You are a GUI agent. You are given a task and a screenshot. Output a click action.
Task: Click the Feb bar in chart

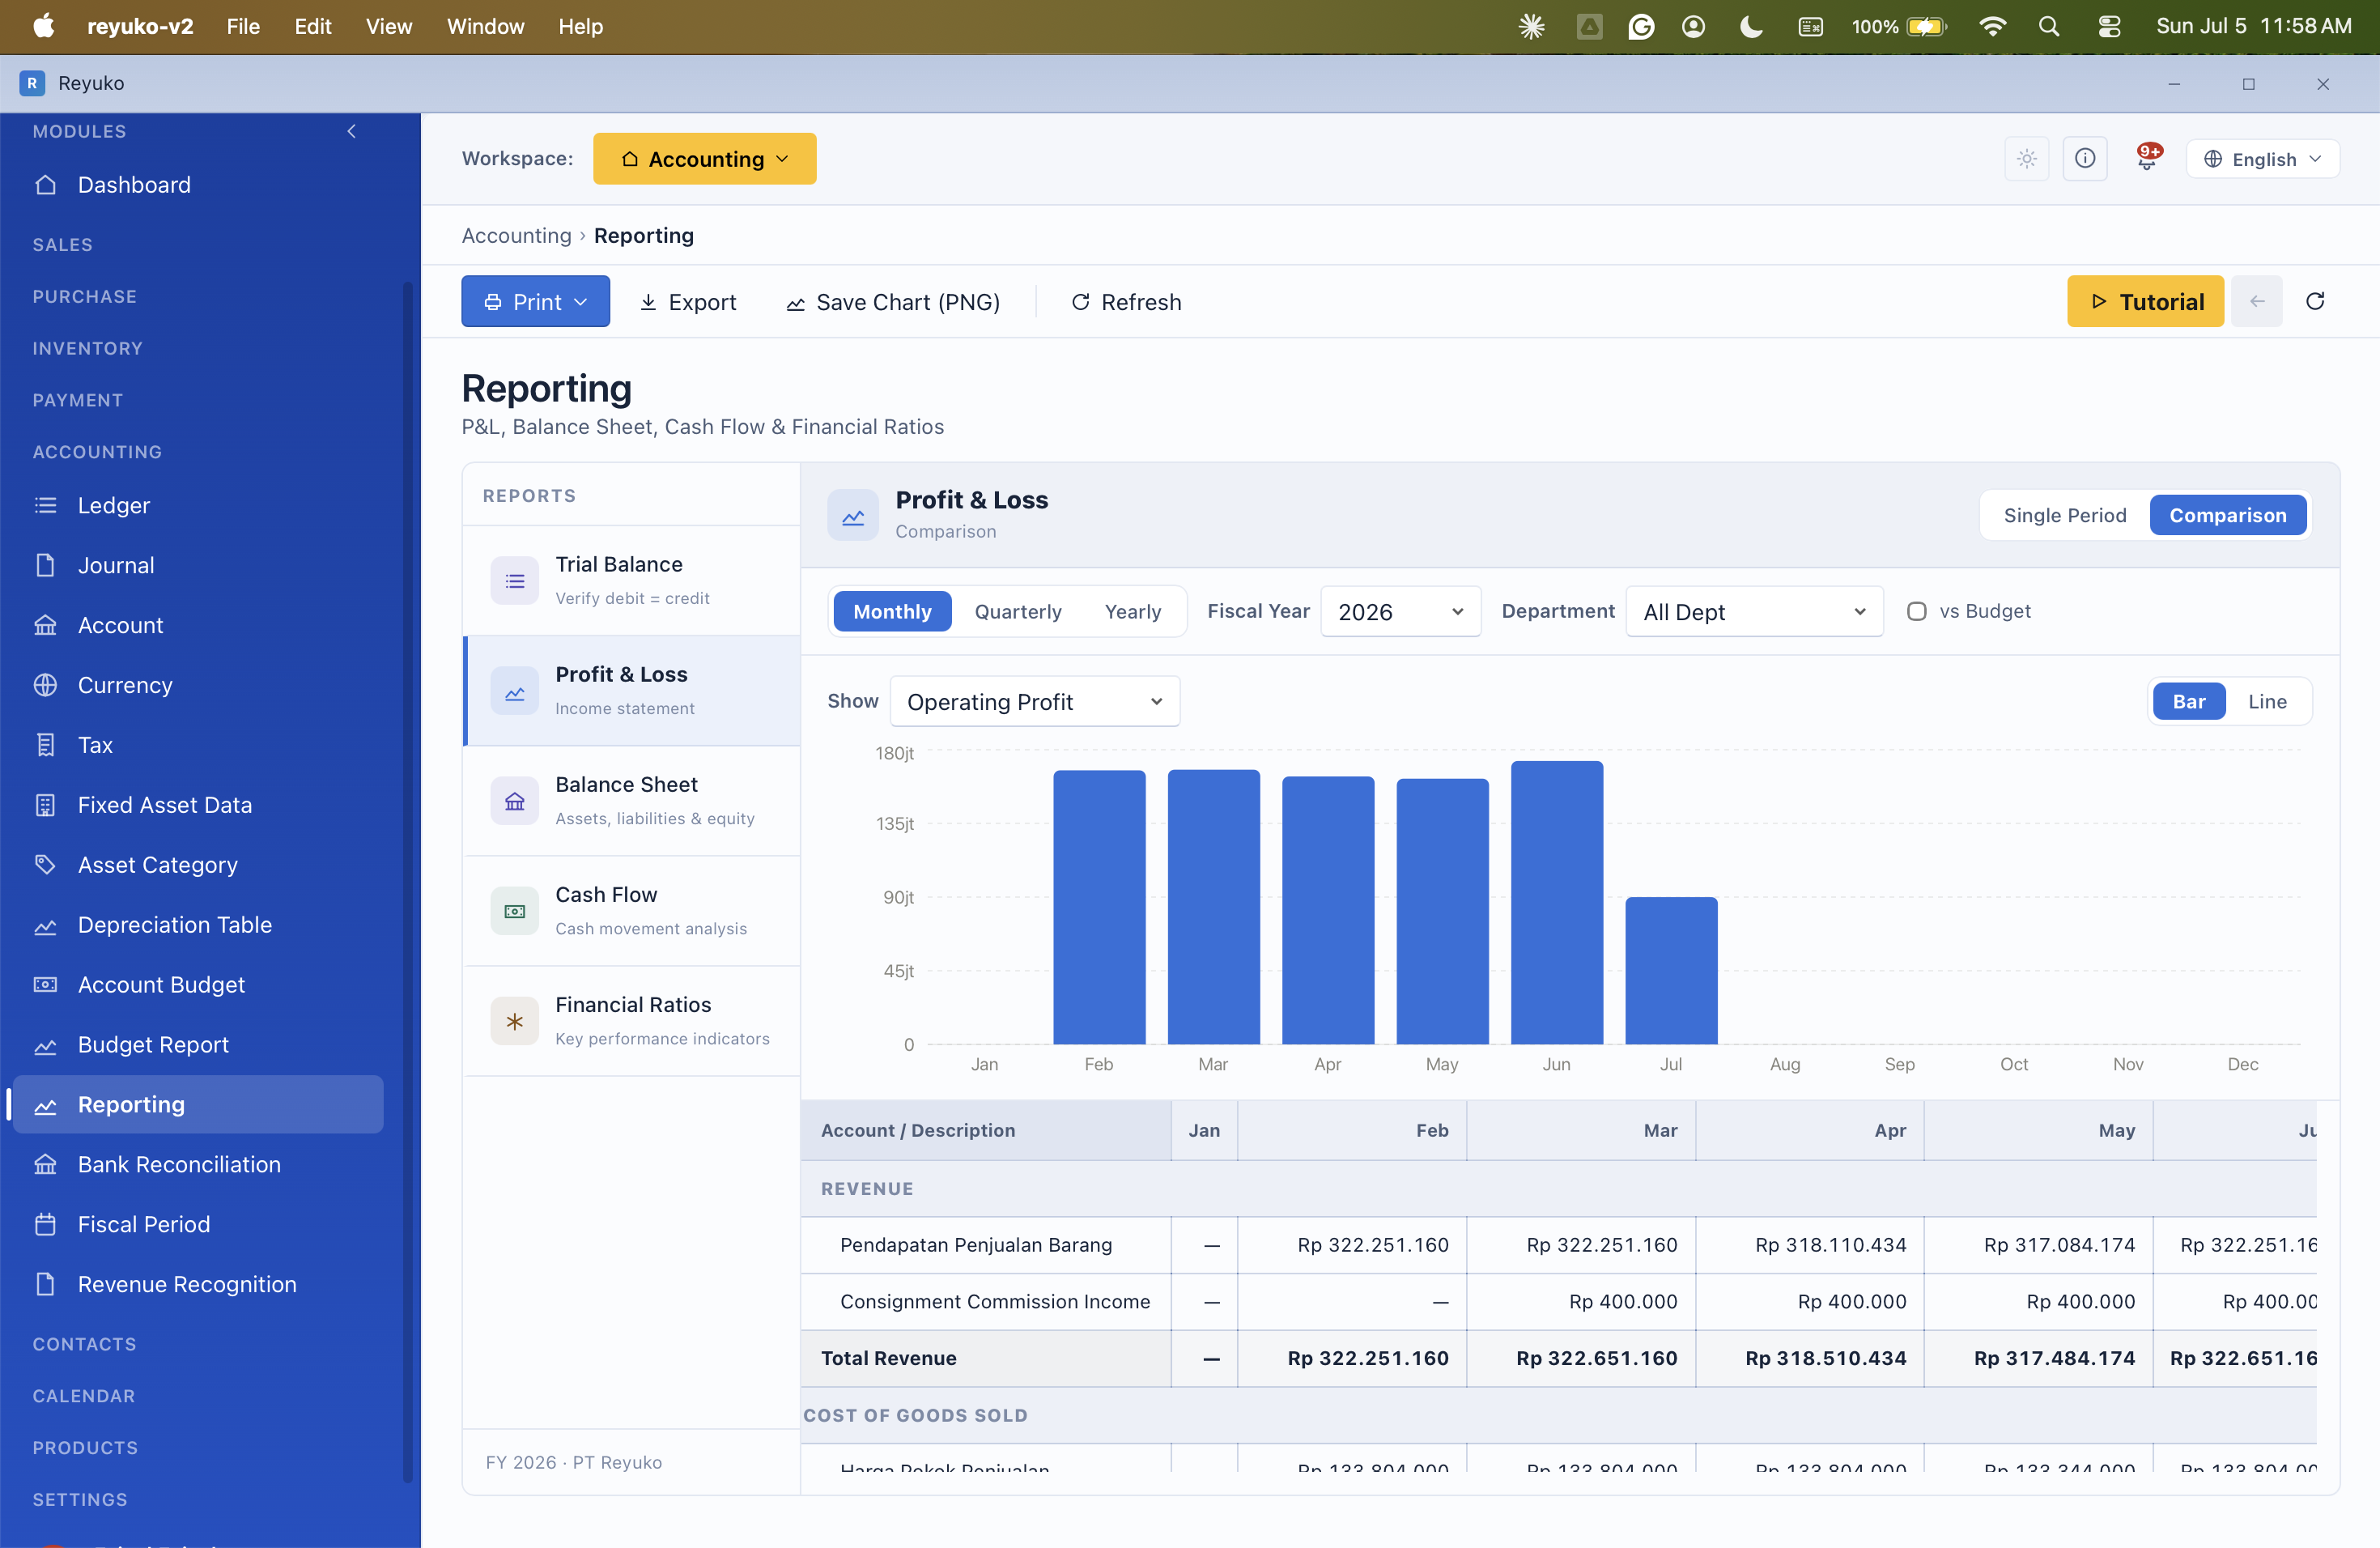(x=1099, y=907)
